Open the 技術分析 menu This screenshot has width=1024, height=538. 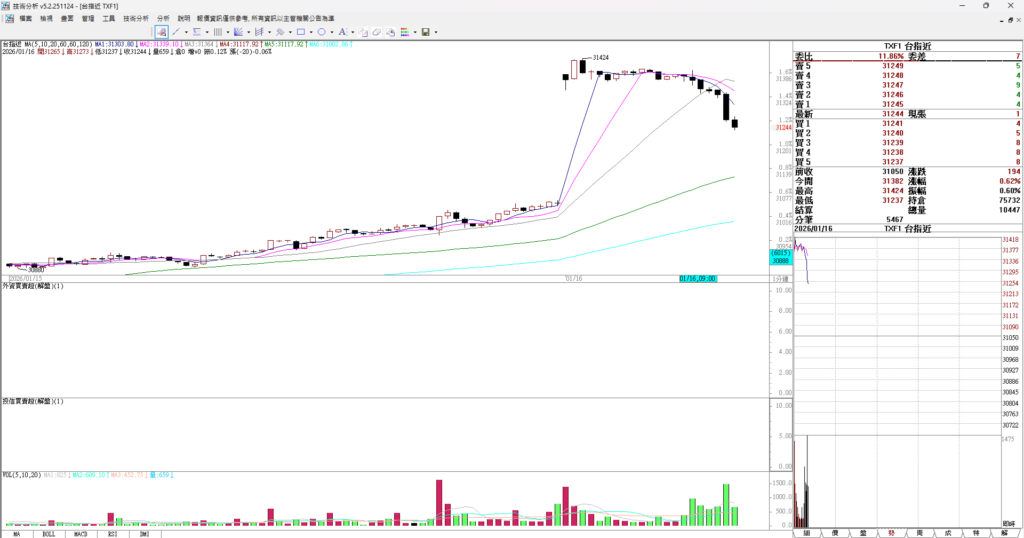point(136,18)
